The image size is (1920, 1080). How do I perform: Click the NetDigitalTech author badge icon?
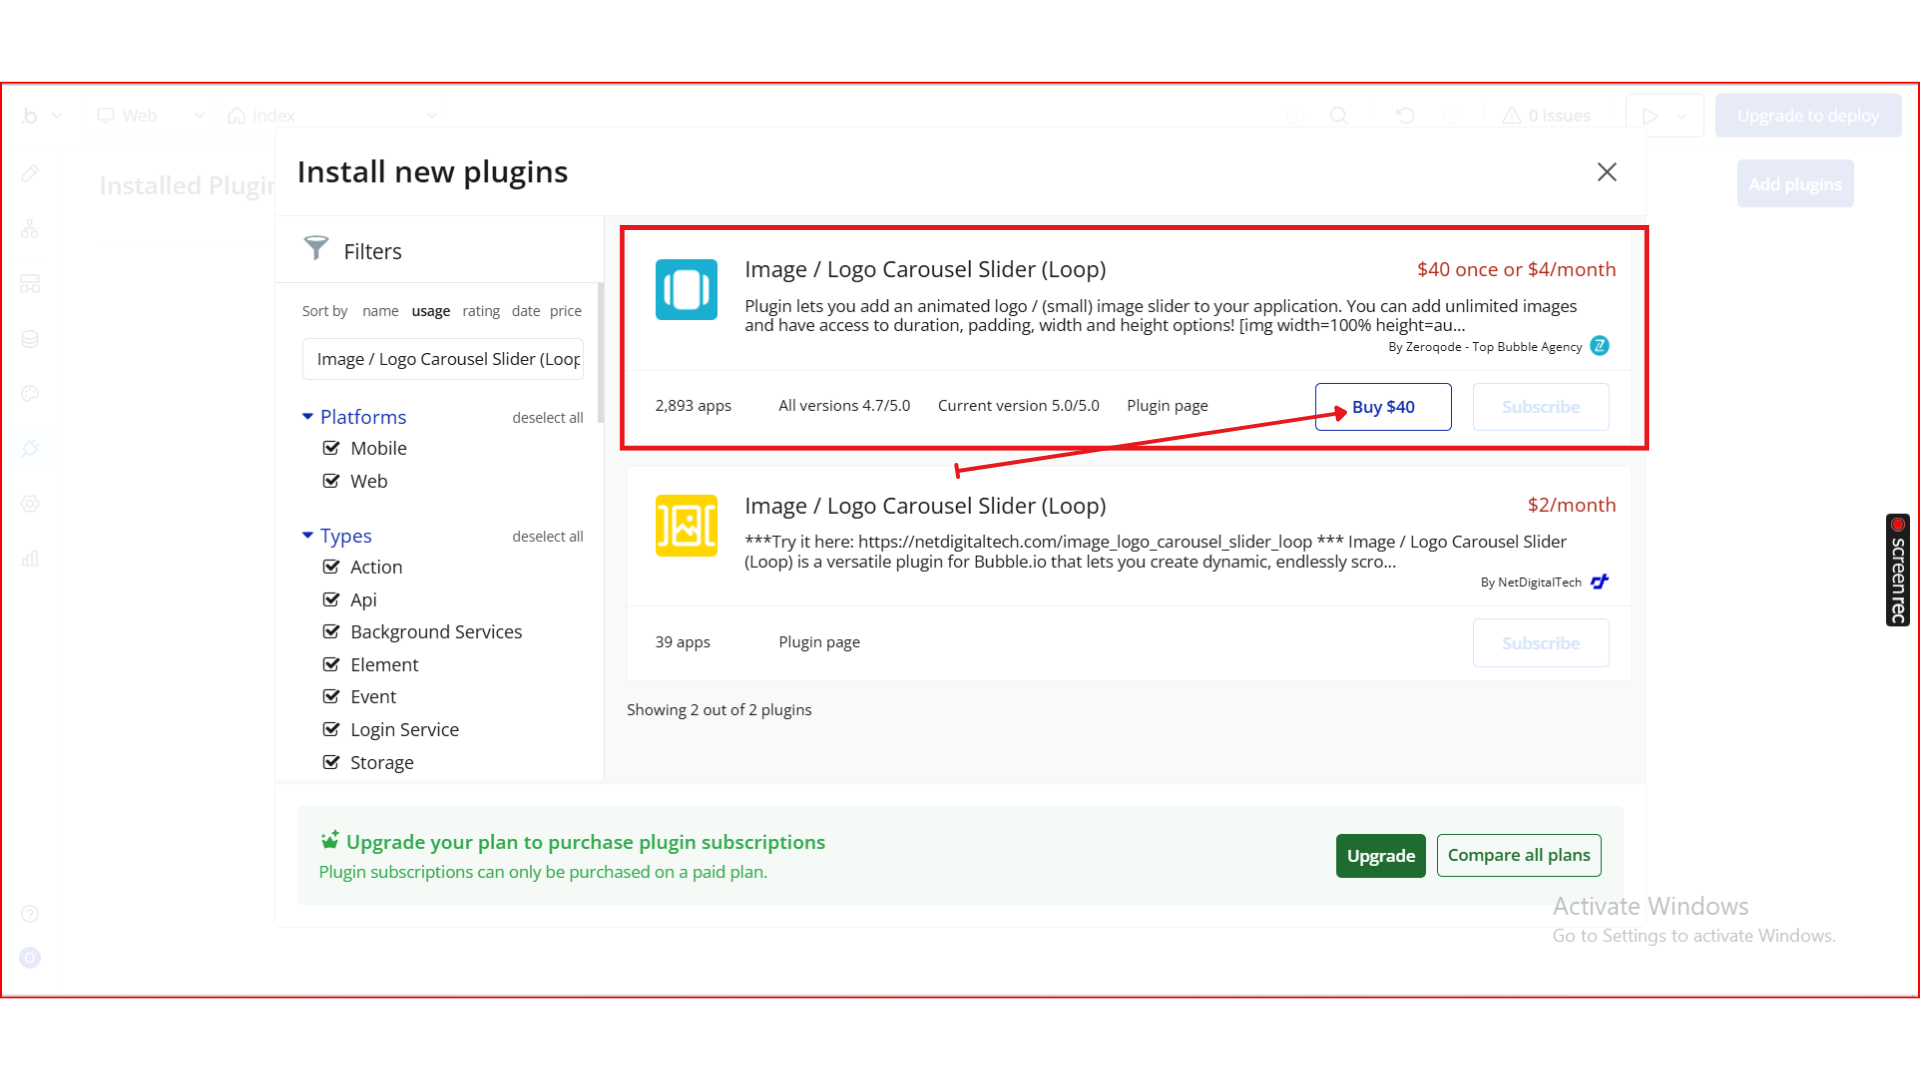pyautogui.click(x=1599, y=582)
